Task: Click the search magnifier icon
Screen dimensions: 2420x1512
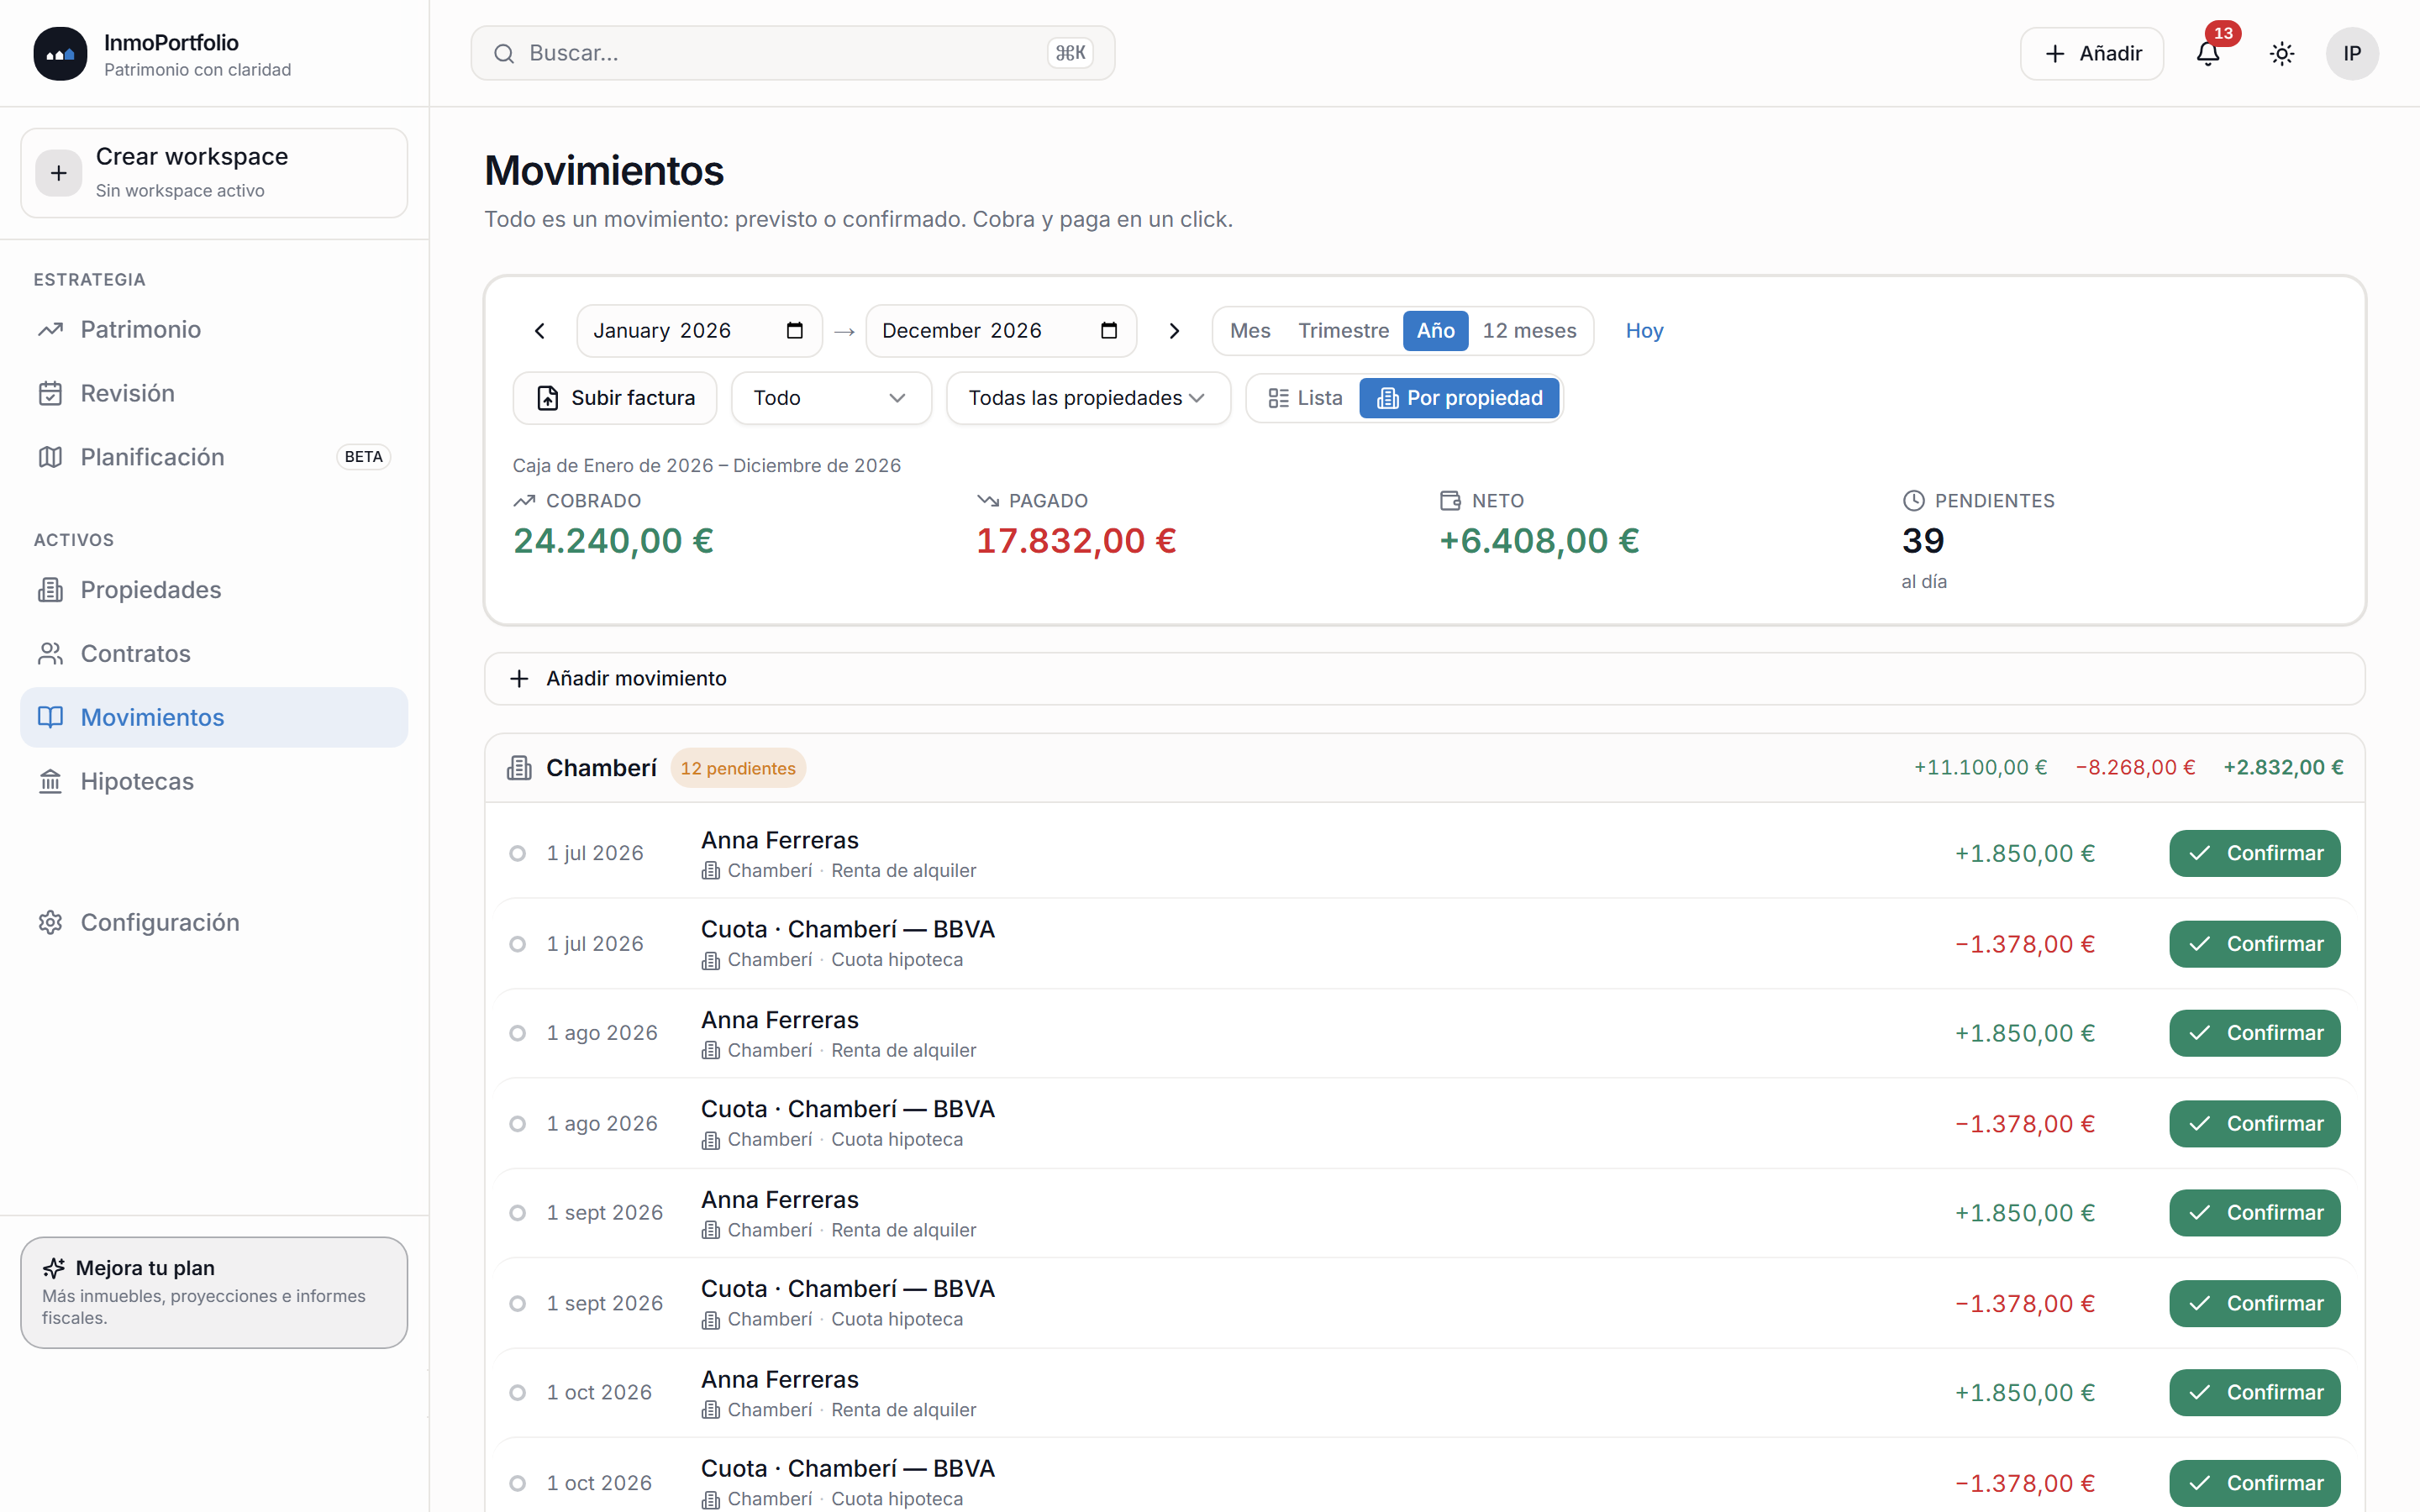Action: (x=504, y=53)
